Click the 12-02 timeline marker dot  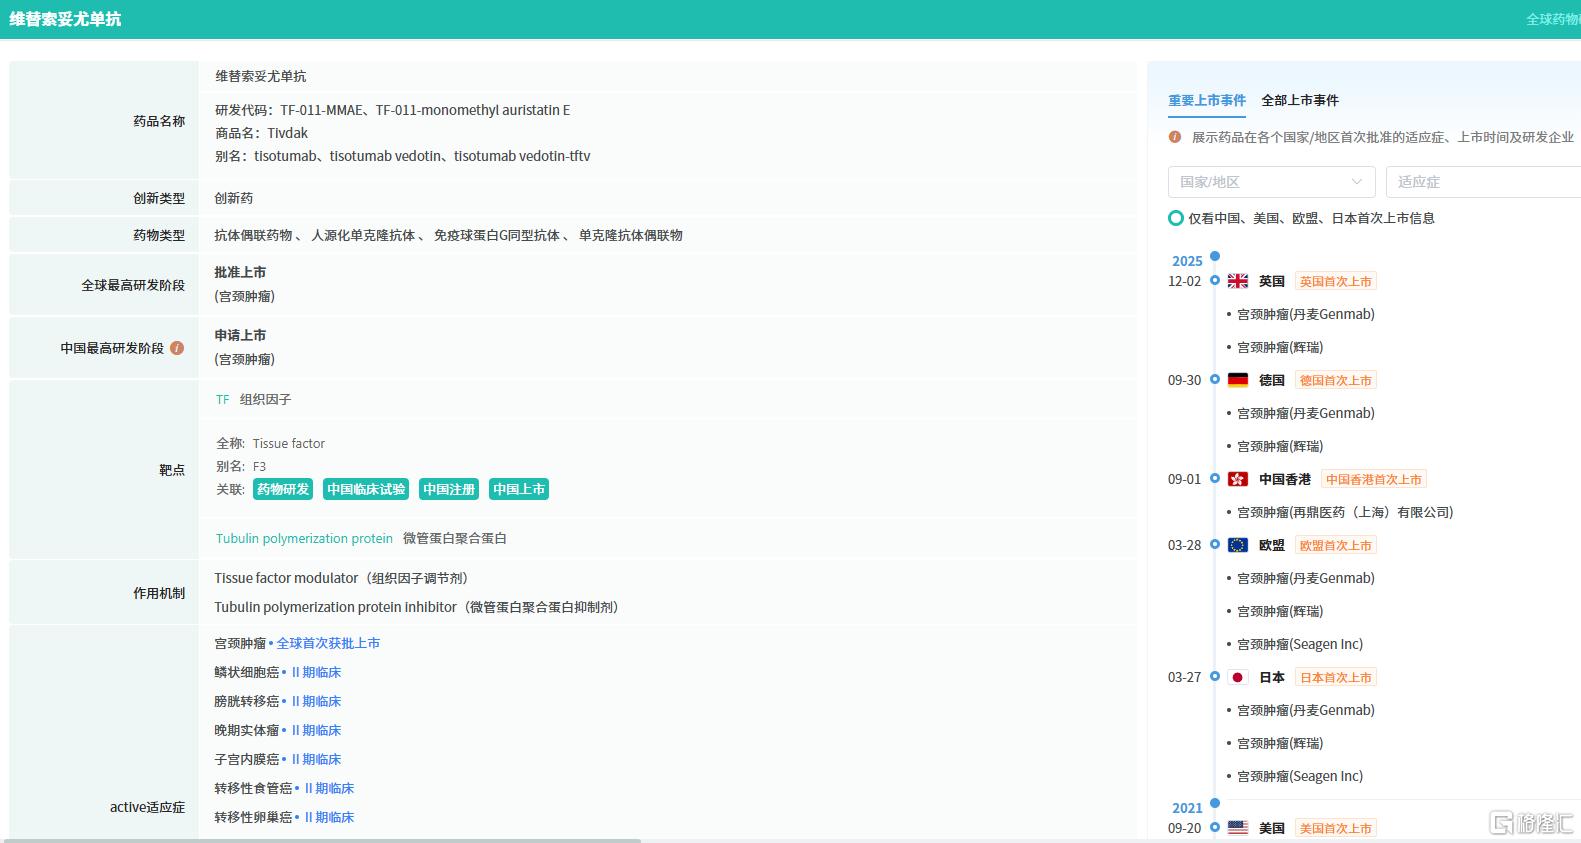[x=1215, y=281]
